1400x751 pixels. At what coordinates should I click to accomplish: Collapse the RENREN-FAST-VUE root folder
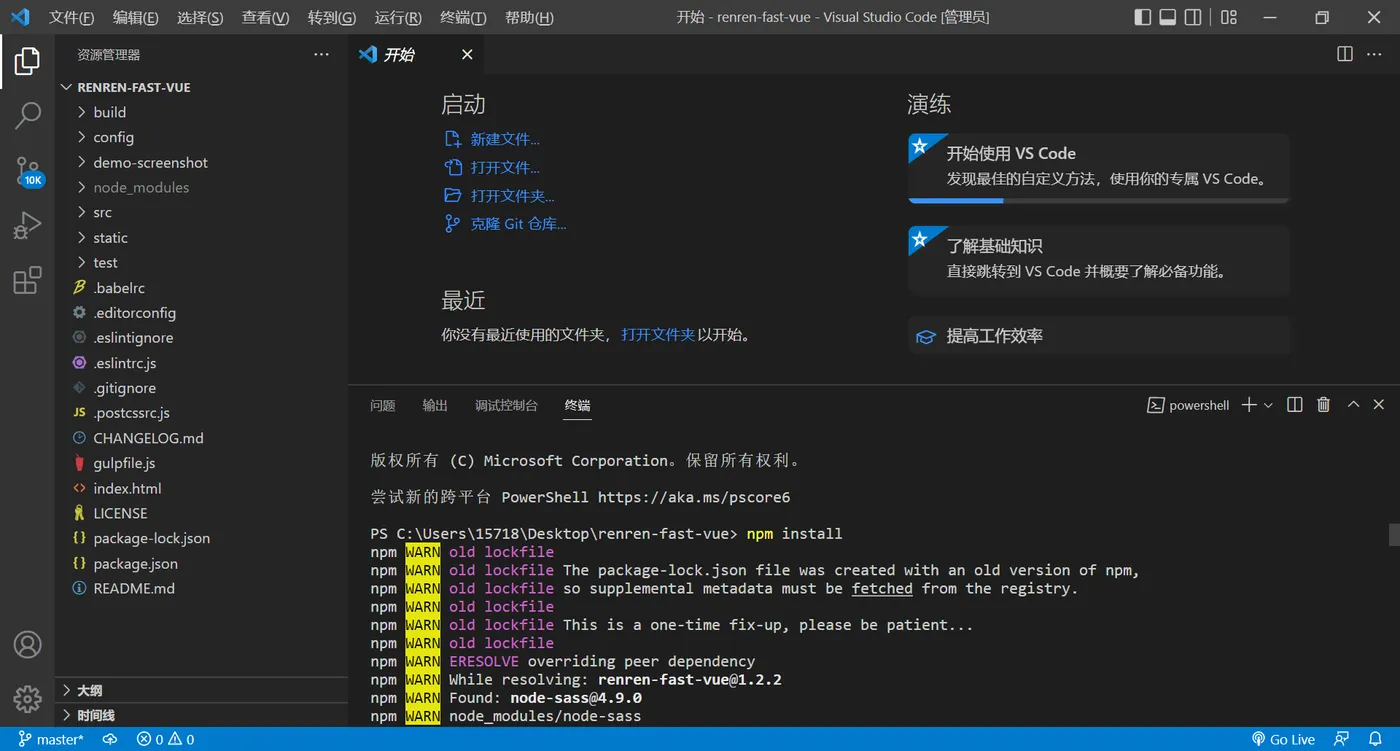coord(202,87)
